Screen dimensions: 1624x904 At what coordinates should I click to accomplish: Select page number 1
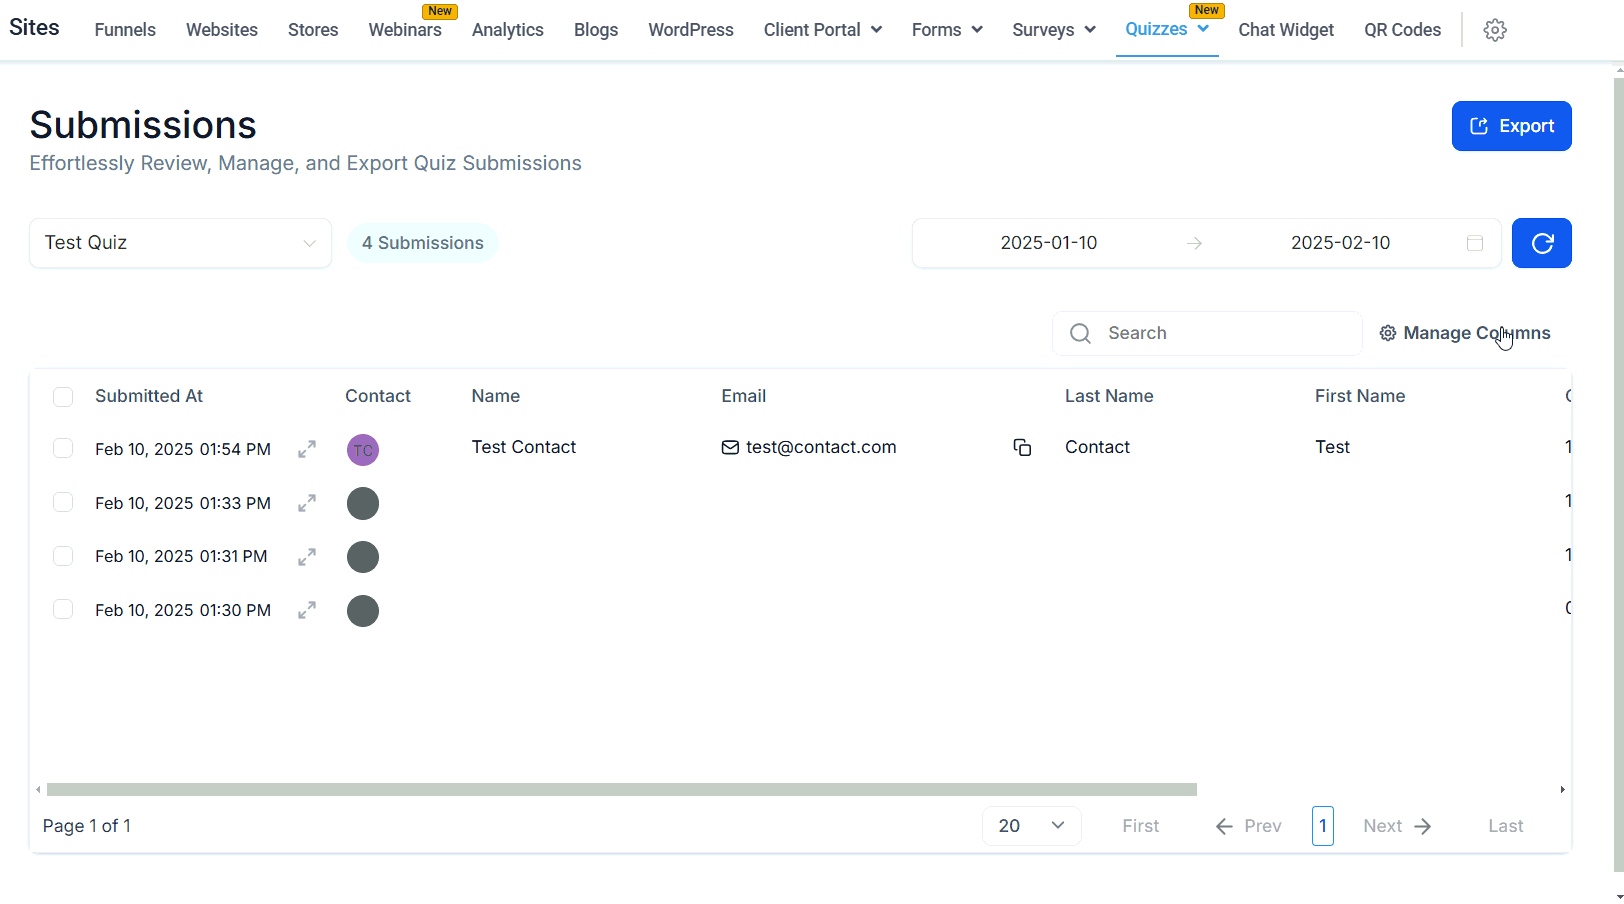point(1323,826)
